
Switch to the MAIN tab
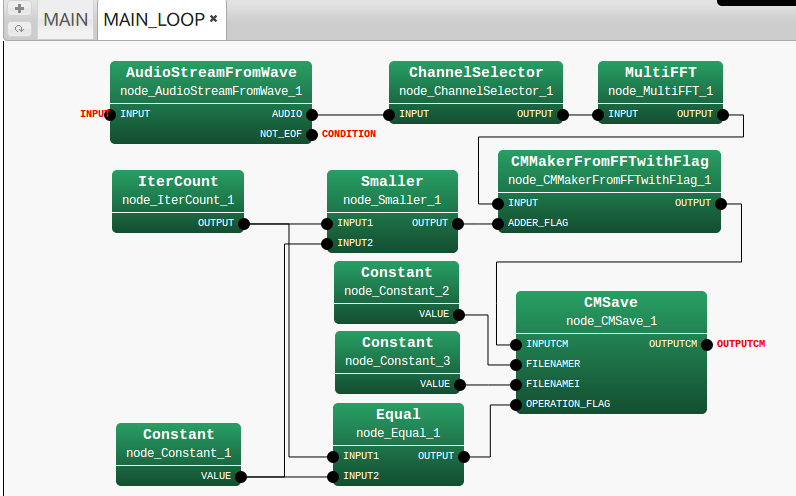click(x=66, y=20)
